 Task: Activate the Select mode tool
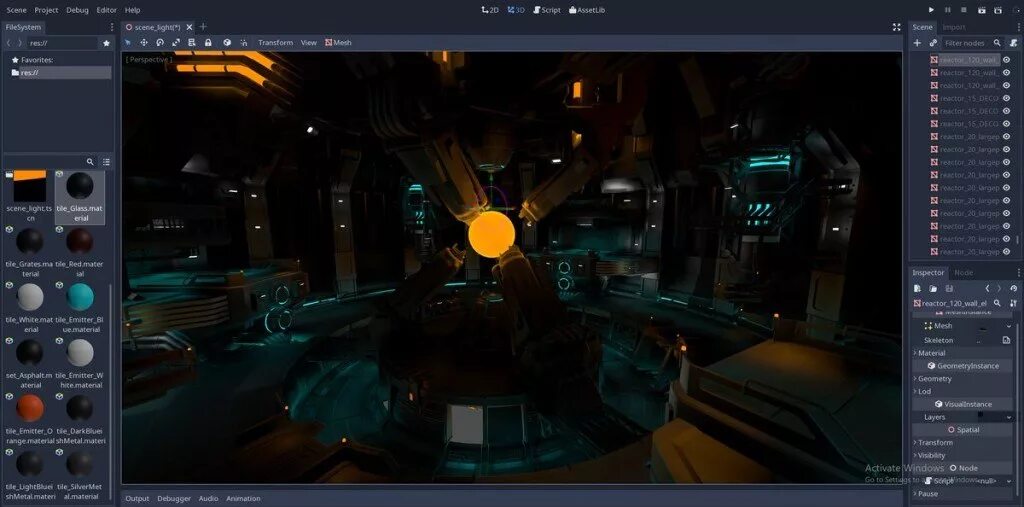point(128,42)
